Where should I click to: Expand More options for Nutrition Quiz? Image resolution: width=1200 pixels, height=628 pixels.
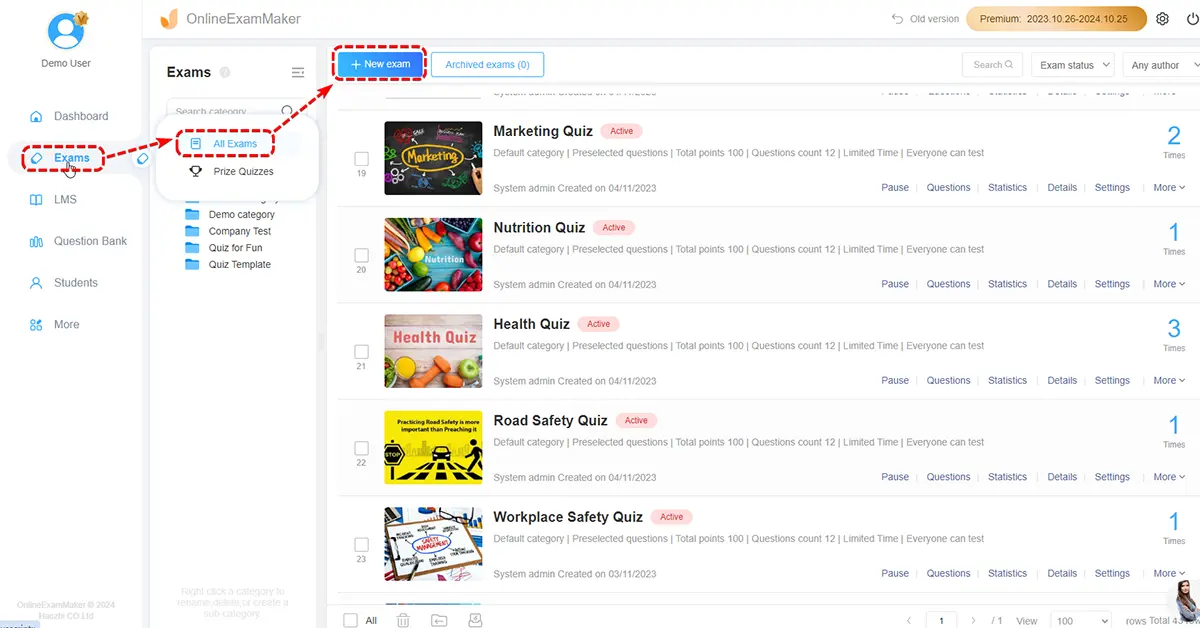click(x=1168, y=284)
